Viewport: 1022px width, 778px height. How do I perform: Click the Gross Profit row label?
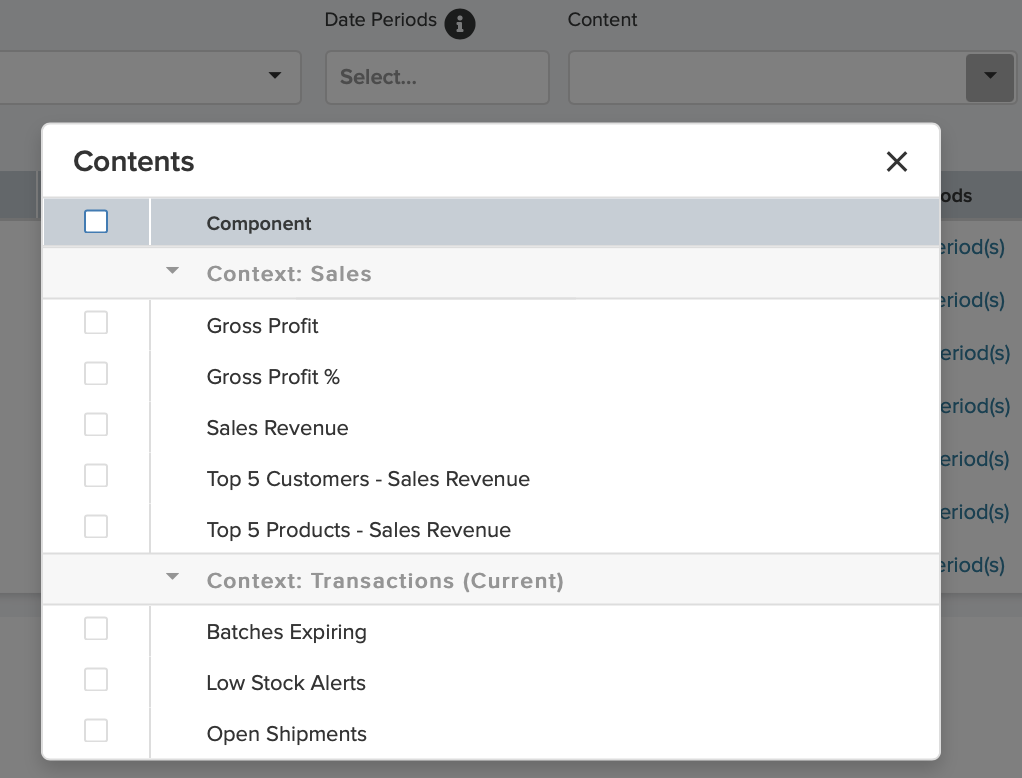point(262,326)
